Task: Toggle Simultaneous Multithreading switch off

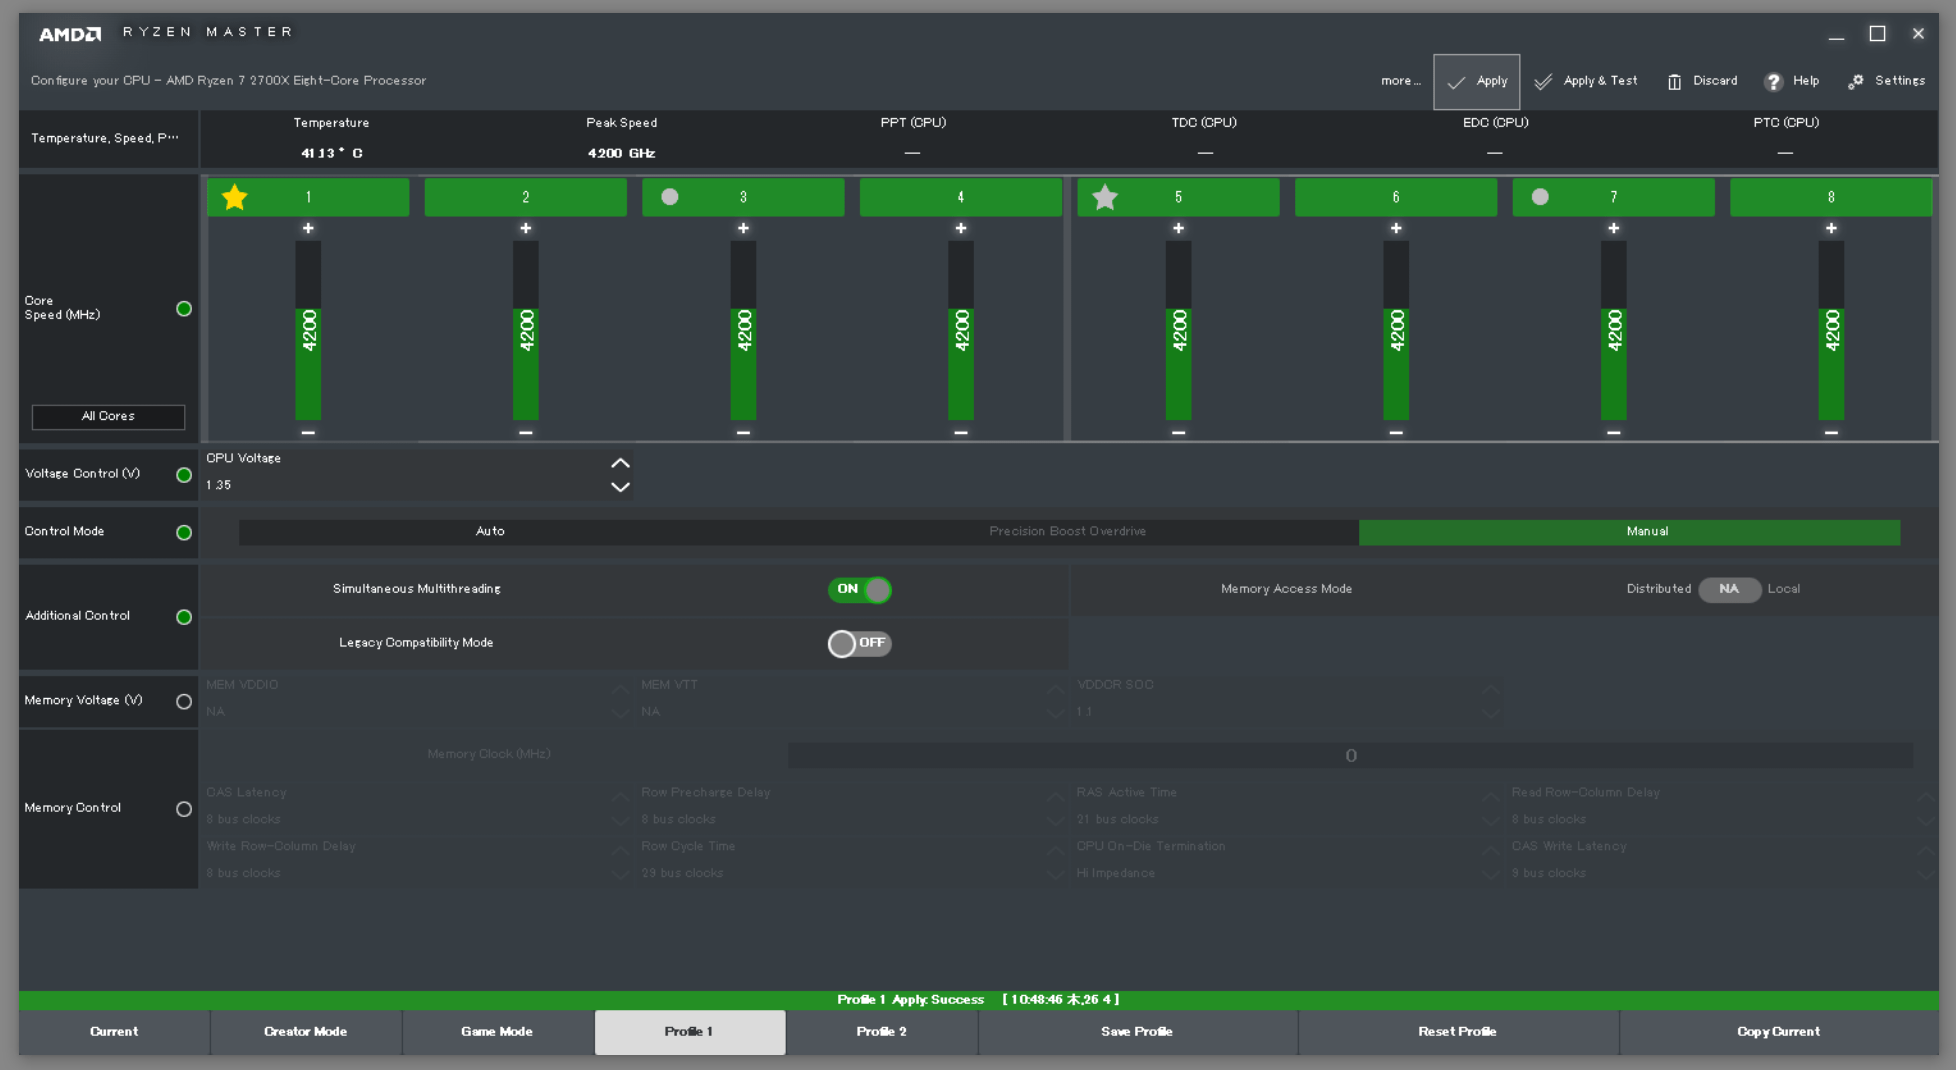Action: [x=859, y=589]
